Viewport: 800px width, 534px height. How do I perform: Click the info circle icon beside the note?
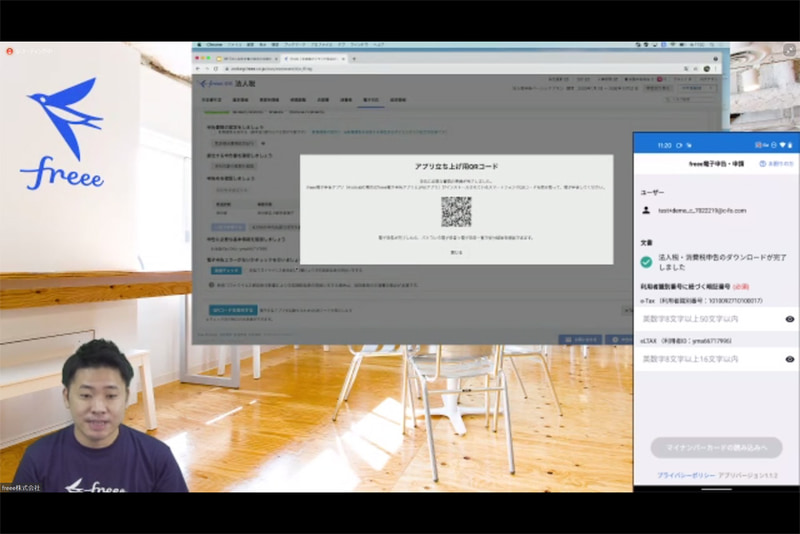tap(211, 285)
